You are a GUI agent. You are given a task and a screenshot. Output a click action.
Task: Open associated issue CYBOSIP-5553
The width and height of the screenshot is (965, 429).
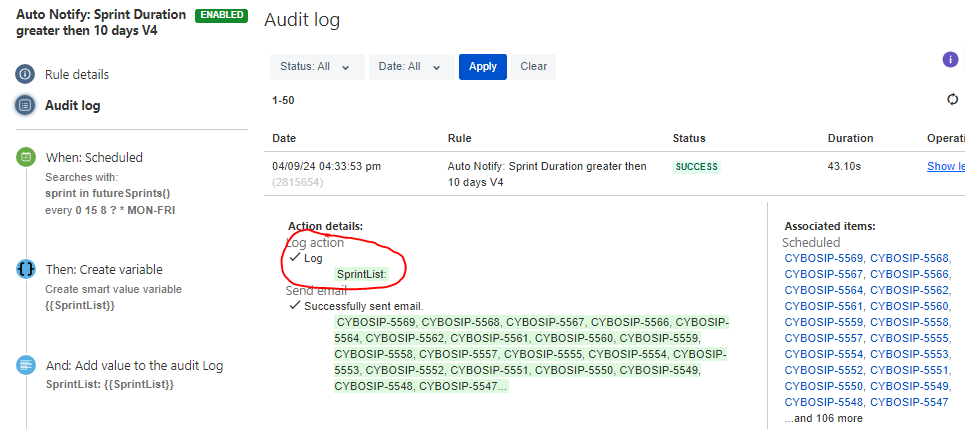tap(910, 354)
